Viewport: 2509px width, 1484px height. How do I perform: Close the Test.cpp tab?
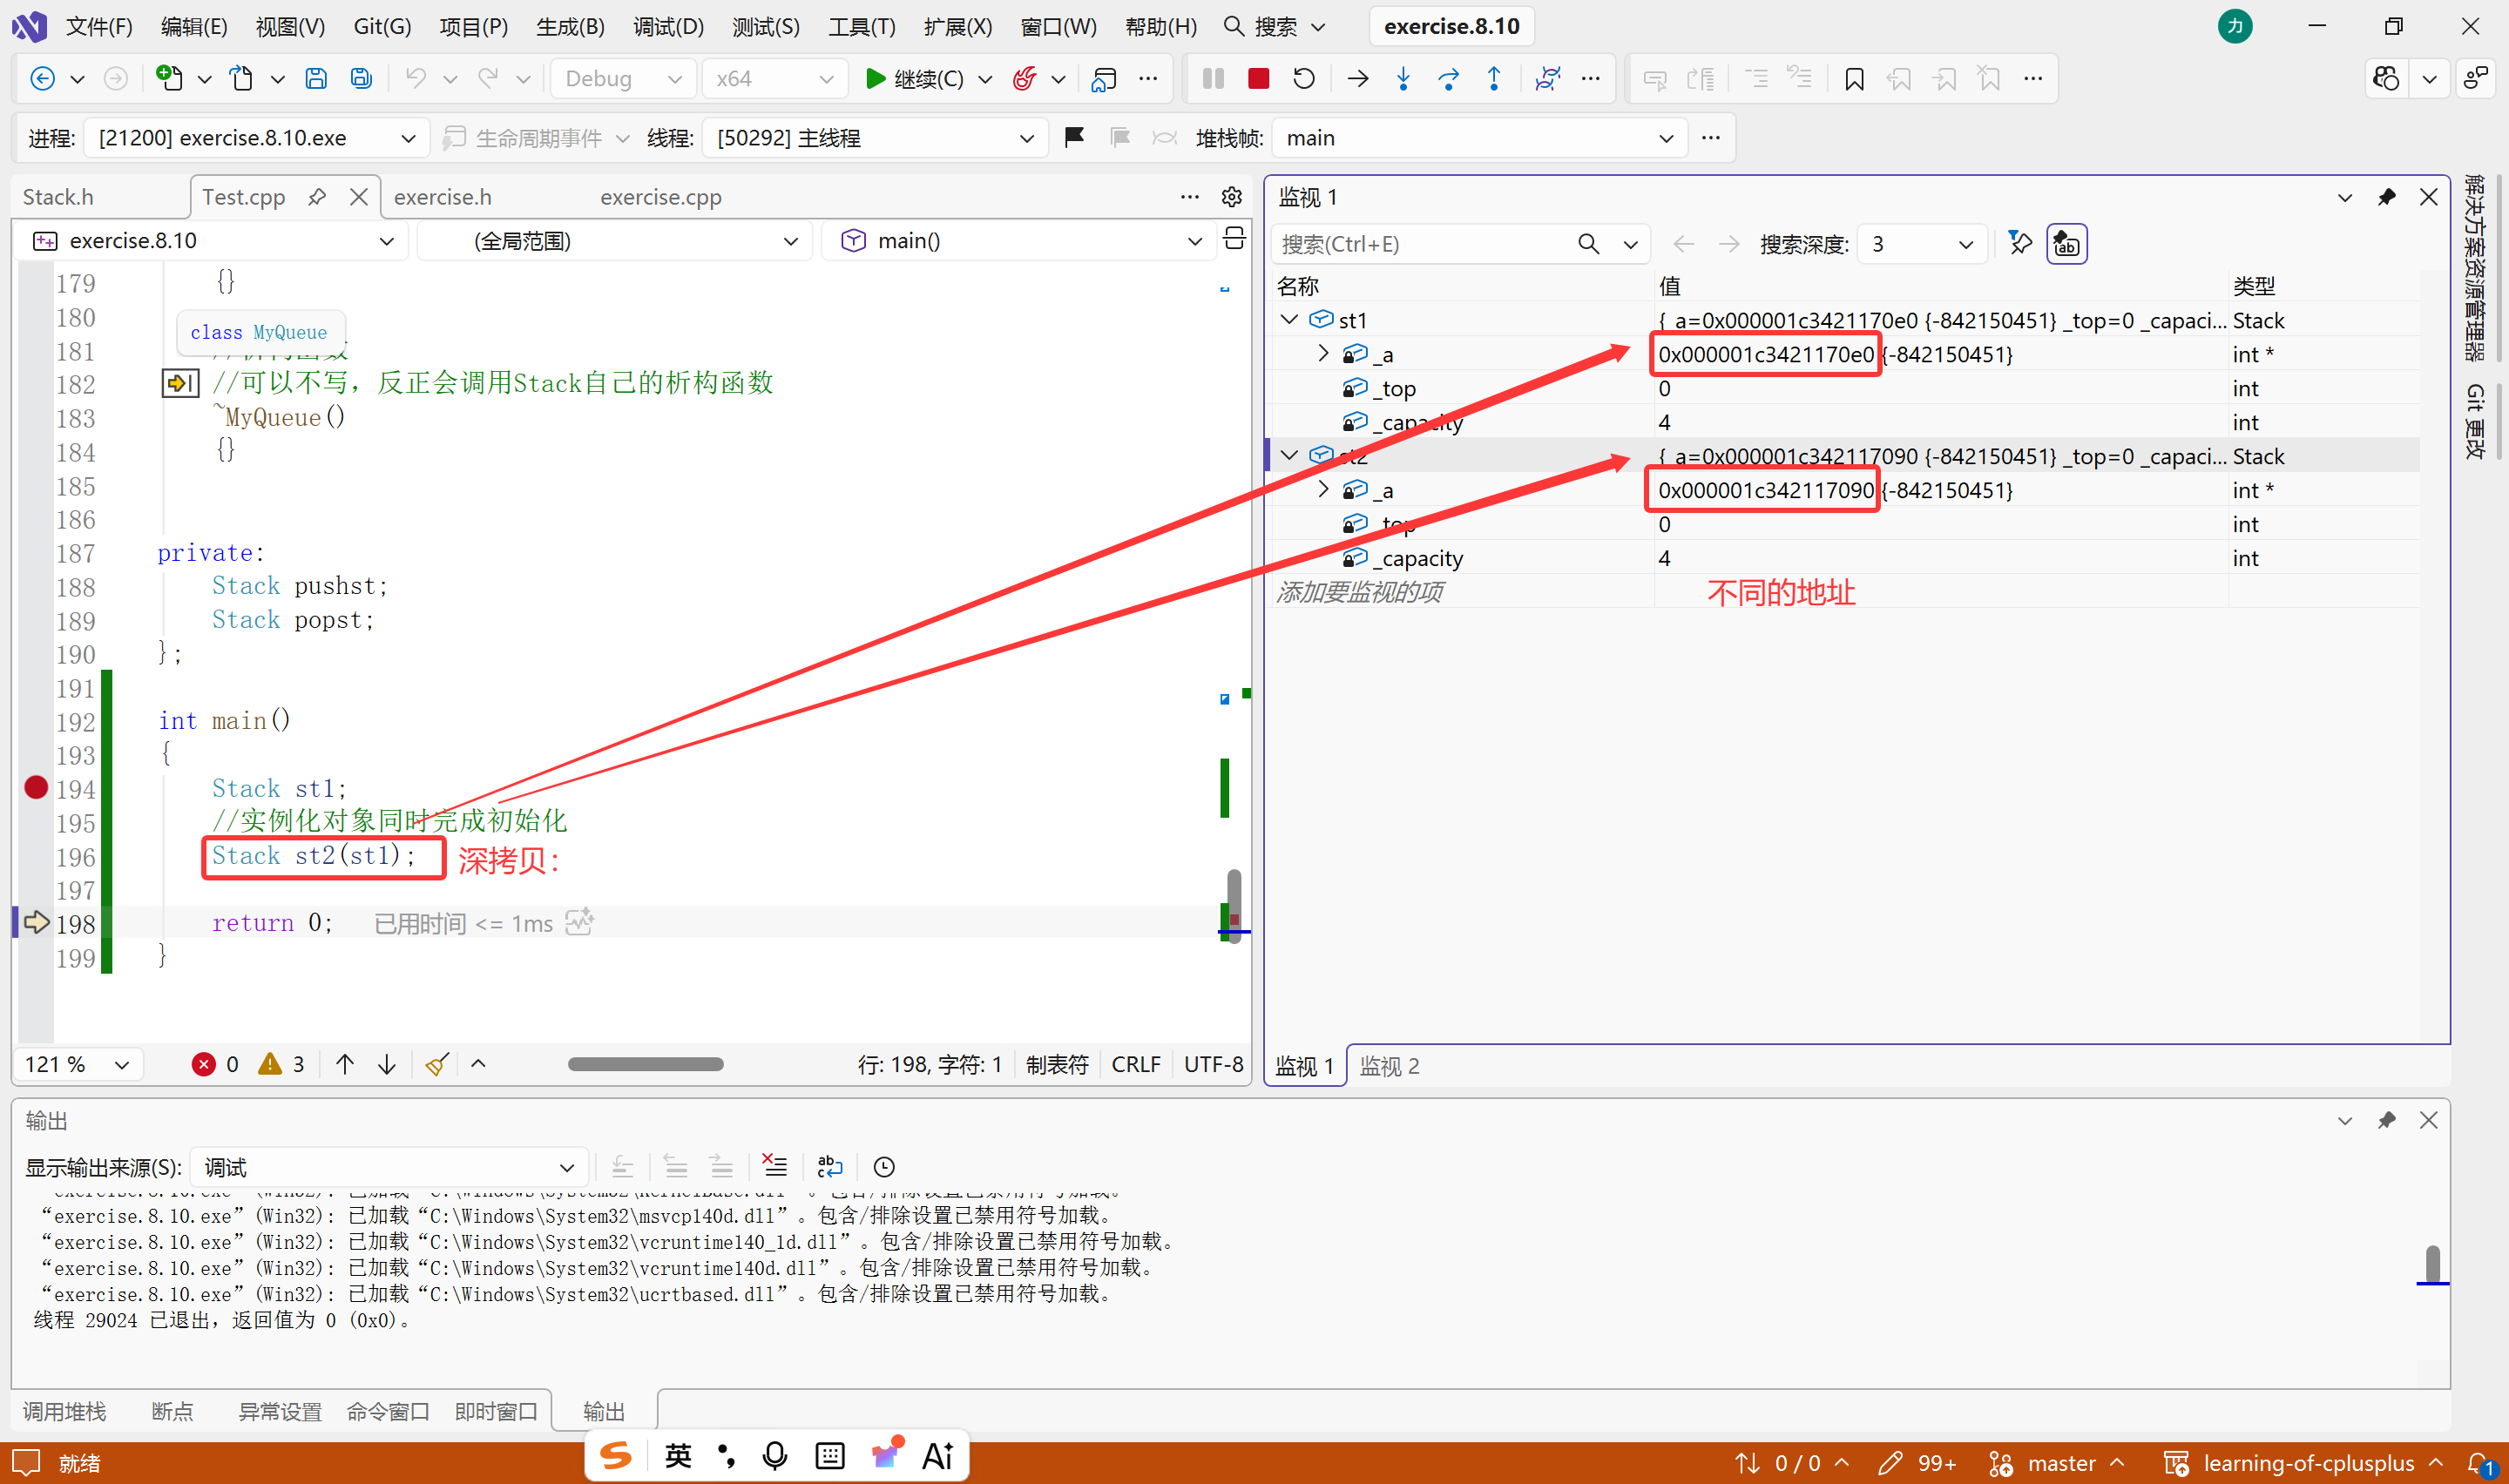(x=359, y=197)
